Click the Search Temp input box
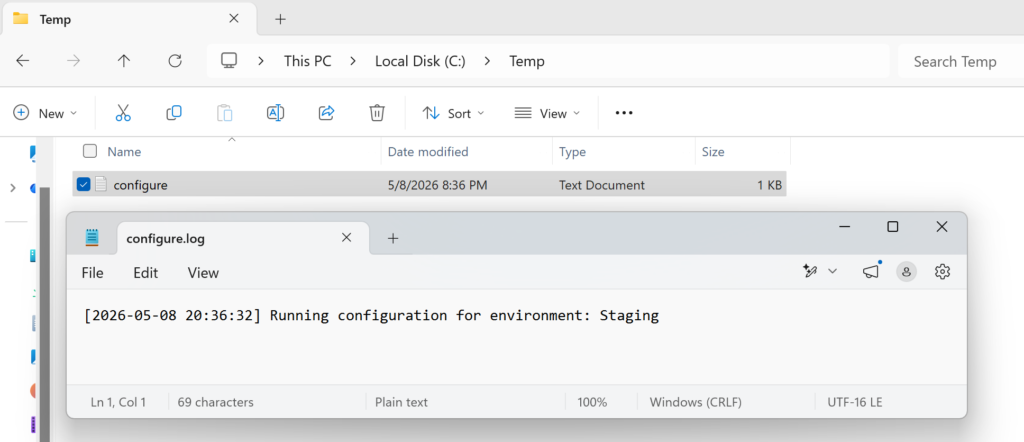 click(961, 61)
